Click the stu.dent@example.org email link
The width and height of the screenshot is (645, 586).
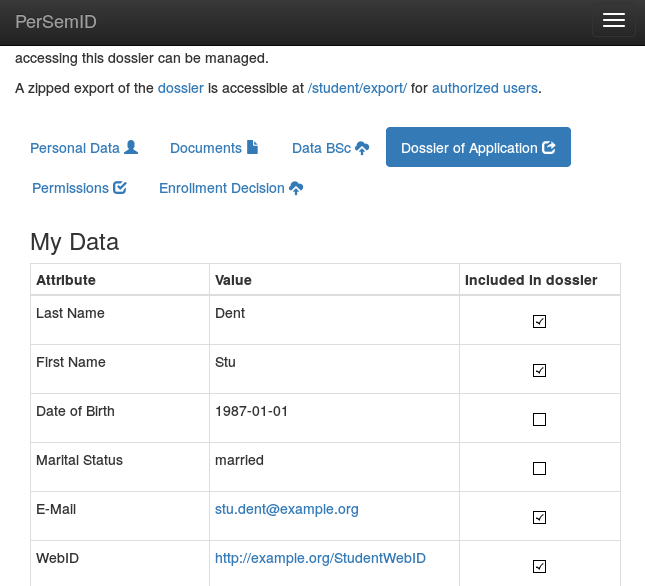coord(287,509)
